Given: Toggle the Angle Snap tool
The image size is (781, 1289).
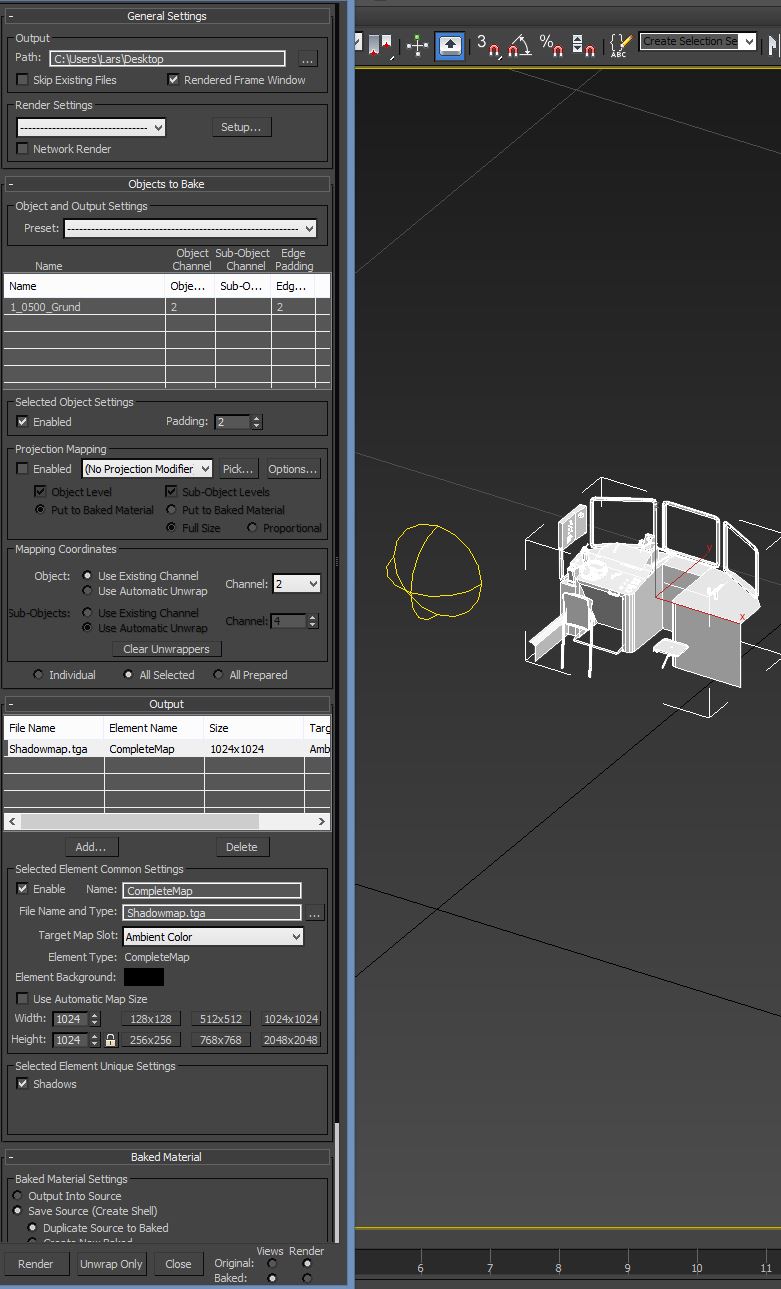Looking at the screenshot, I should pyautogui.click(x=519, y=45).
